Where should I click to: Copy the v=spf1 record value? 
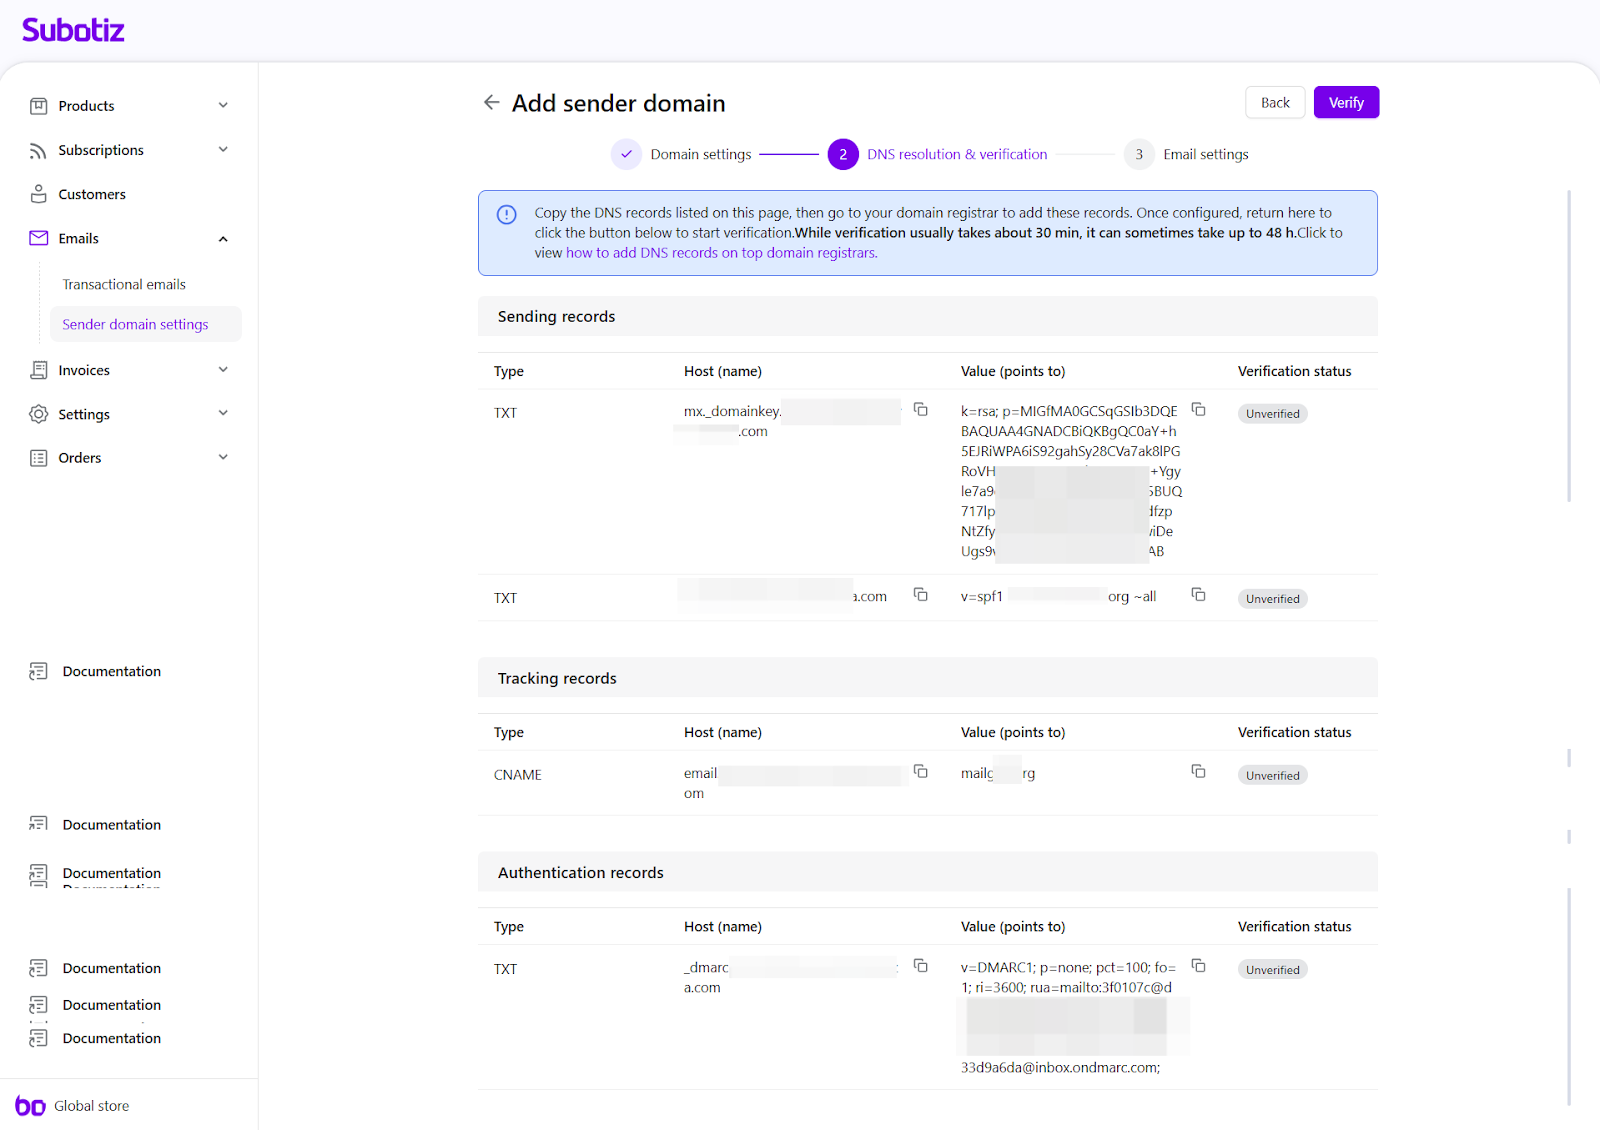click(x=1198, y=595)
